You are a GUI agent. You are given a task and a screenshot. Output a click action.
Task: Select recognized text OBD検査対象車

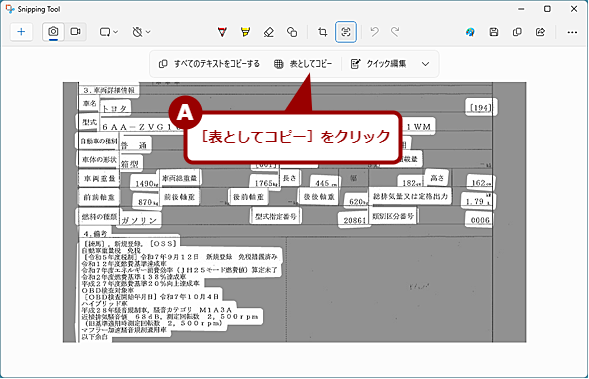click(x=107, y=290)
